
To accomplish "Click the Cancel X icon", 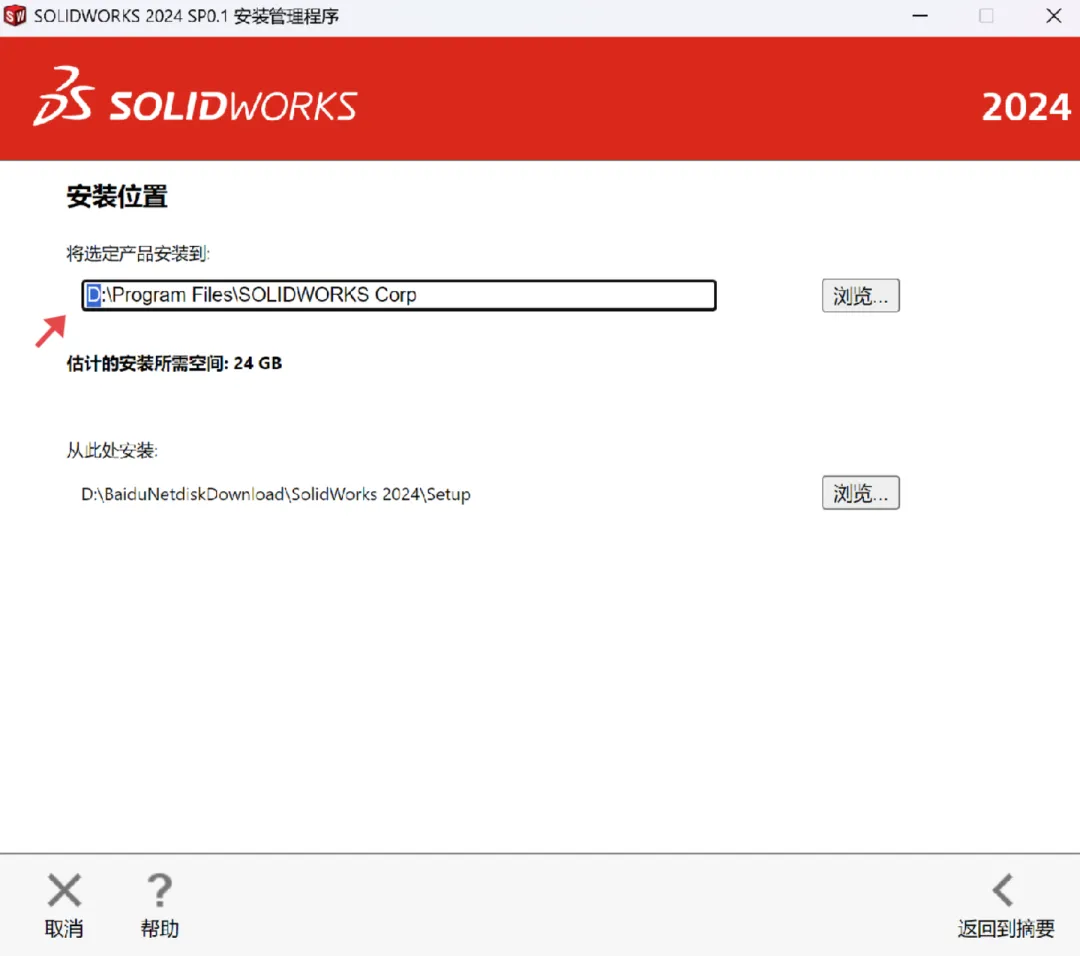I will (x=64, y=890).
